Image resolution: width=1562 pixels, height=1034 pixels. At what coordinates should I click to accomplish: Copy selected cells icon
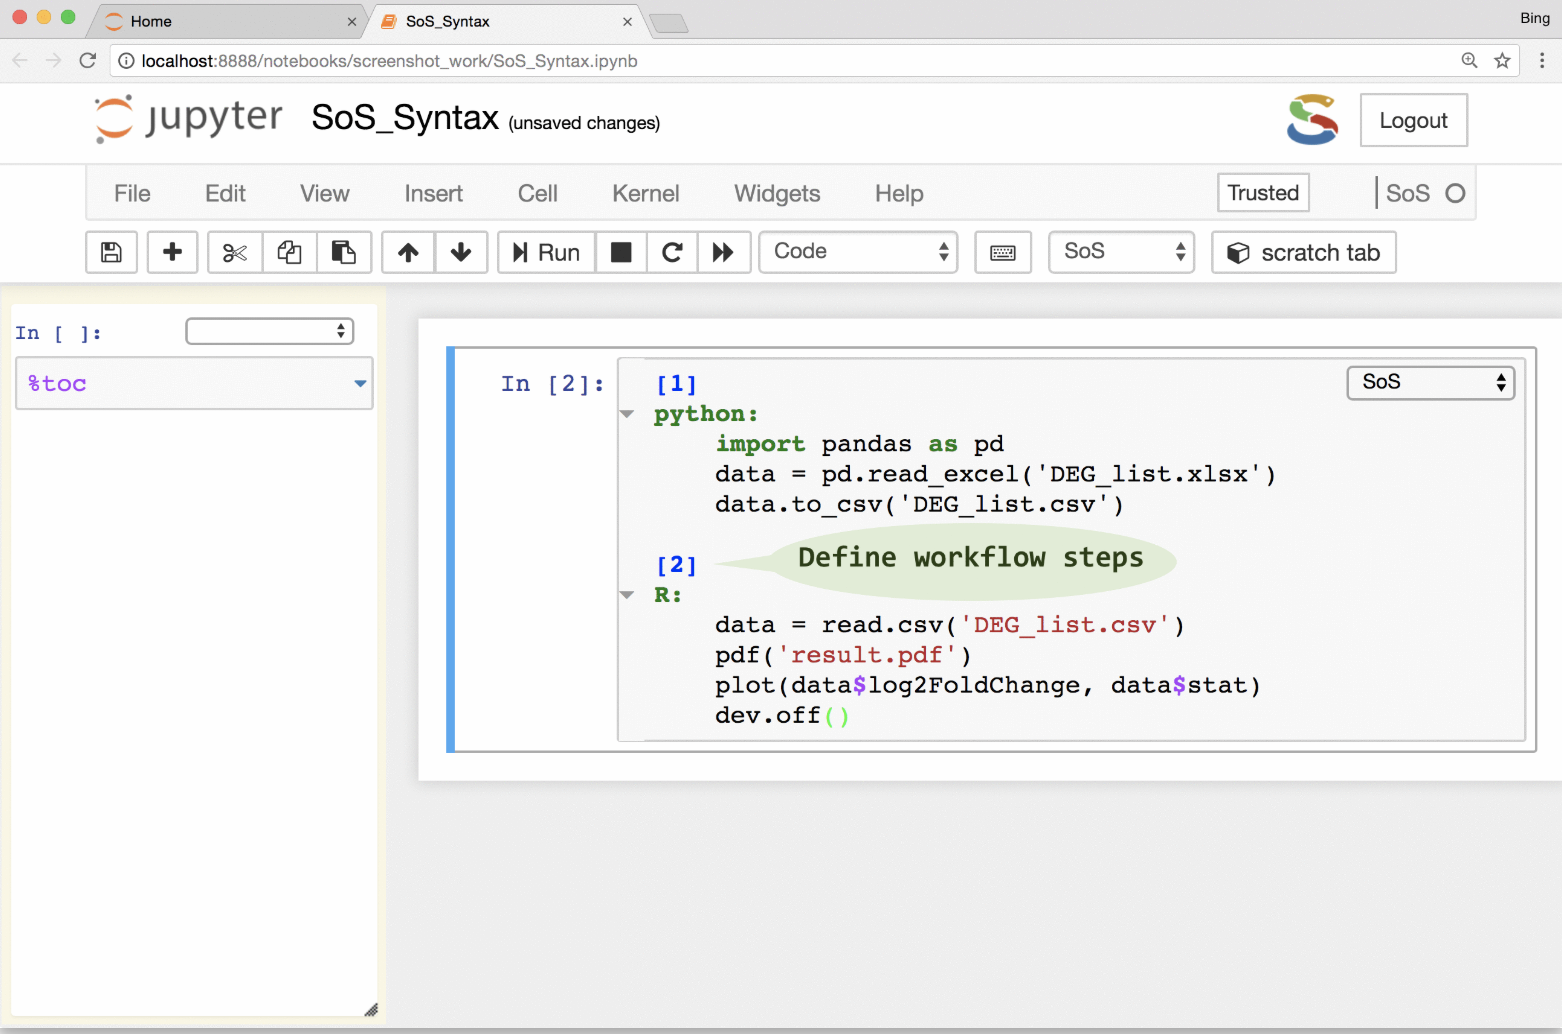[x=290, y=252]
